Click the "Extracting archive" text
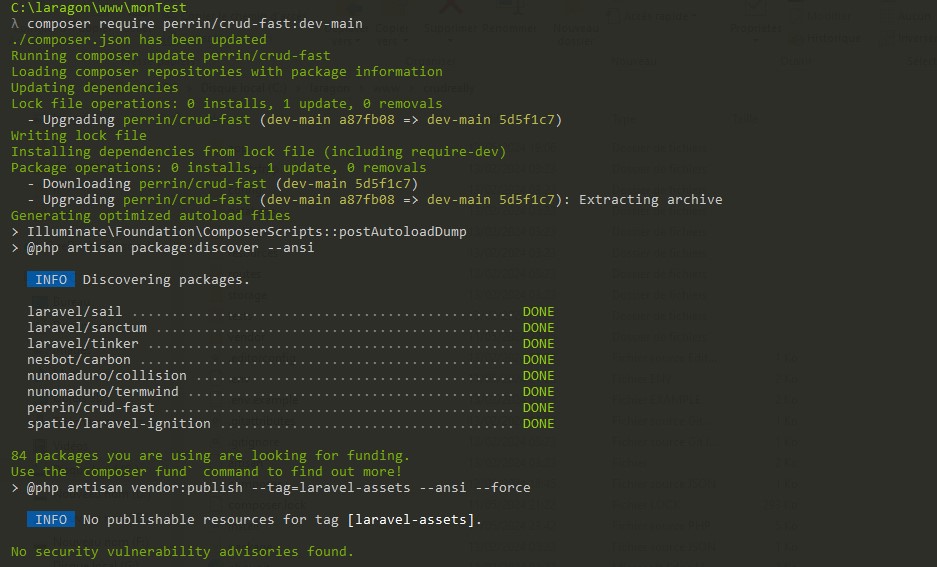 pyautogui.click(x=650, y=200)
